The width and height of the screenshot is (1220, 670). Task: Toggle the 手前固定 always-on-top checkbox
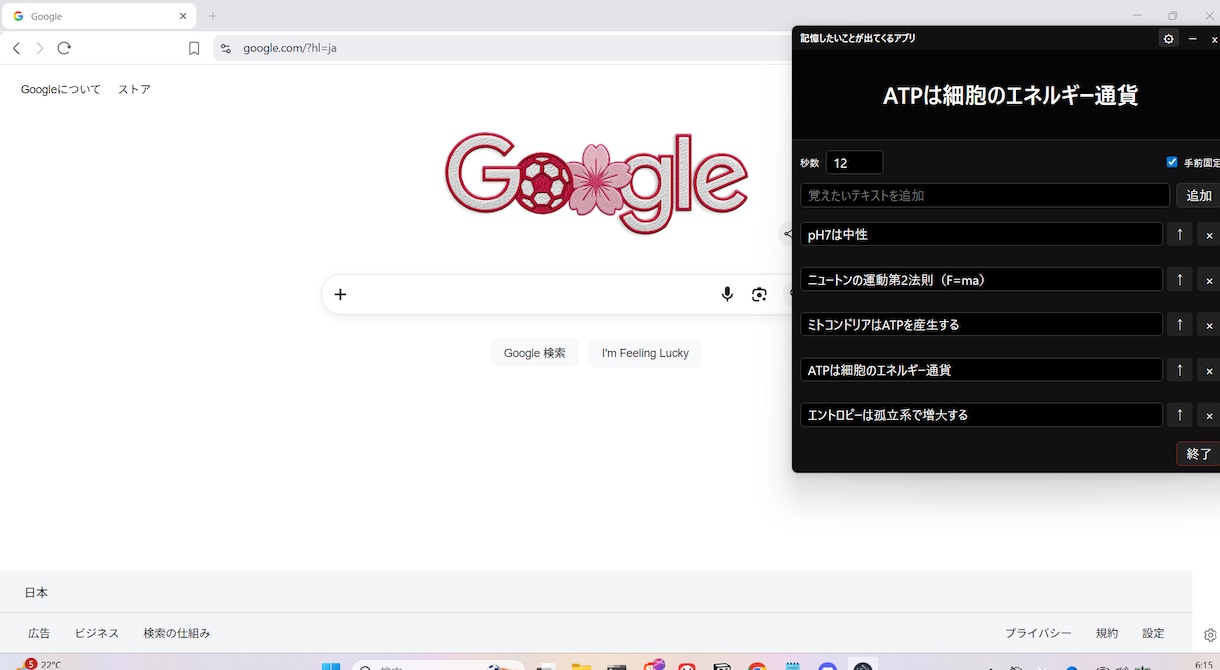(1172, 162)
